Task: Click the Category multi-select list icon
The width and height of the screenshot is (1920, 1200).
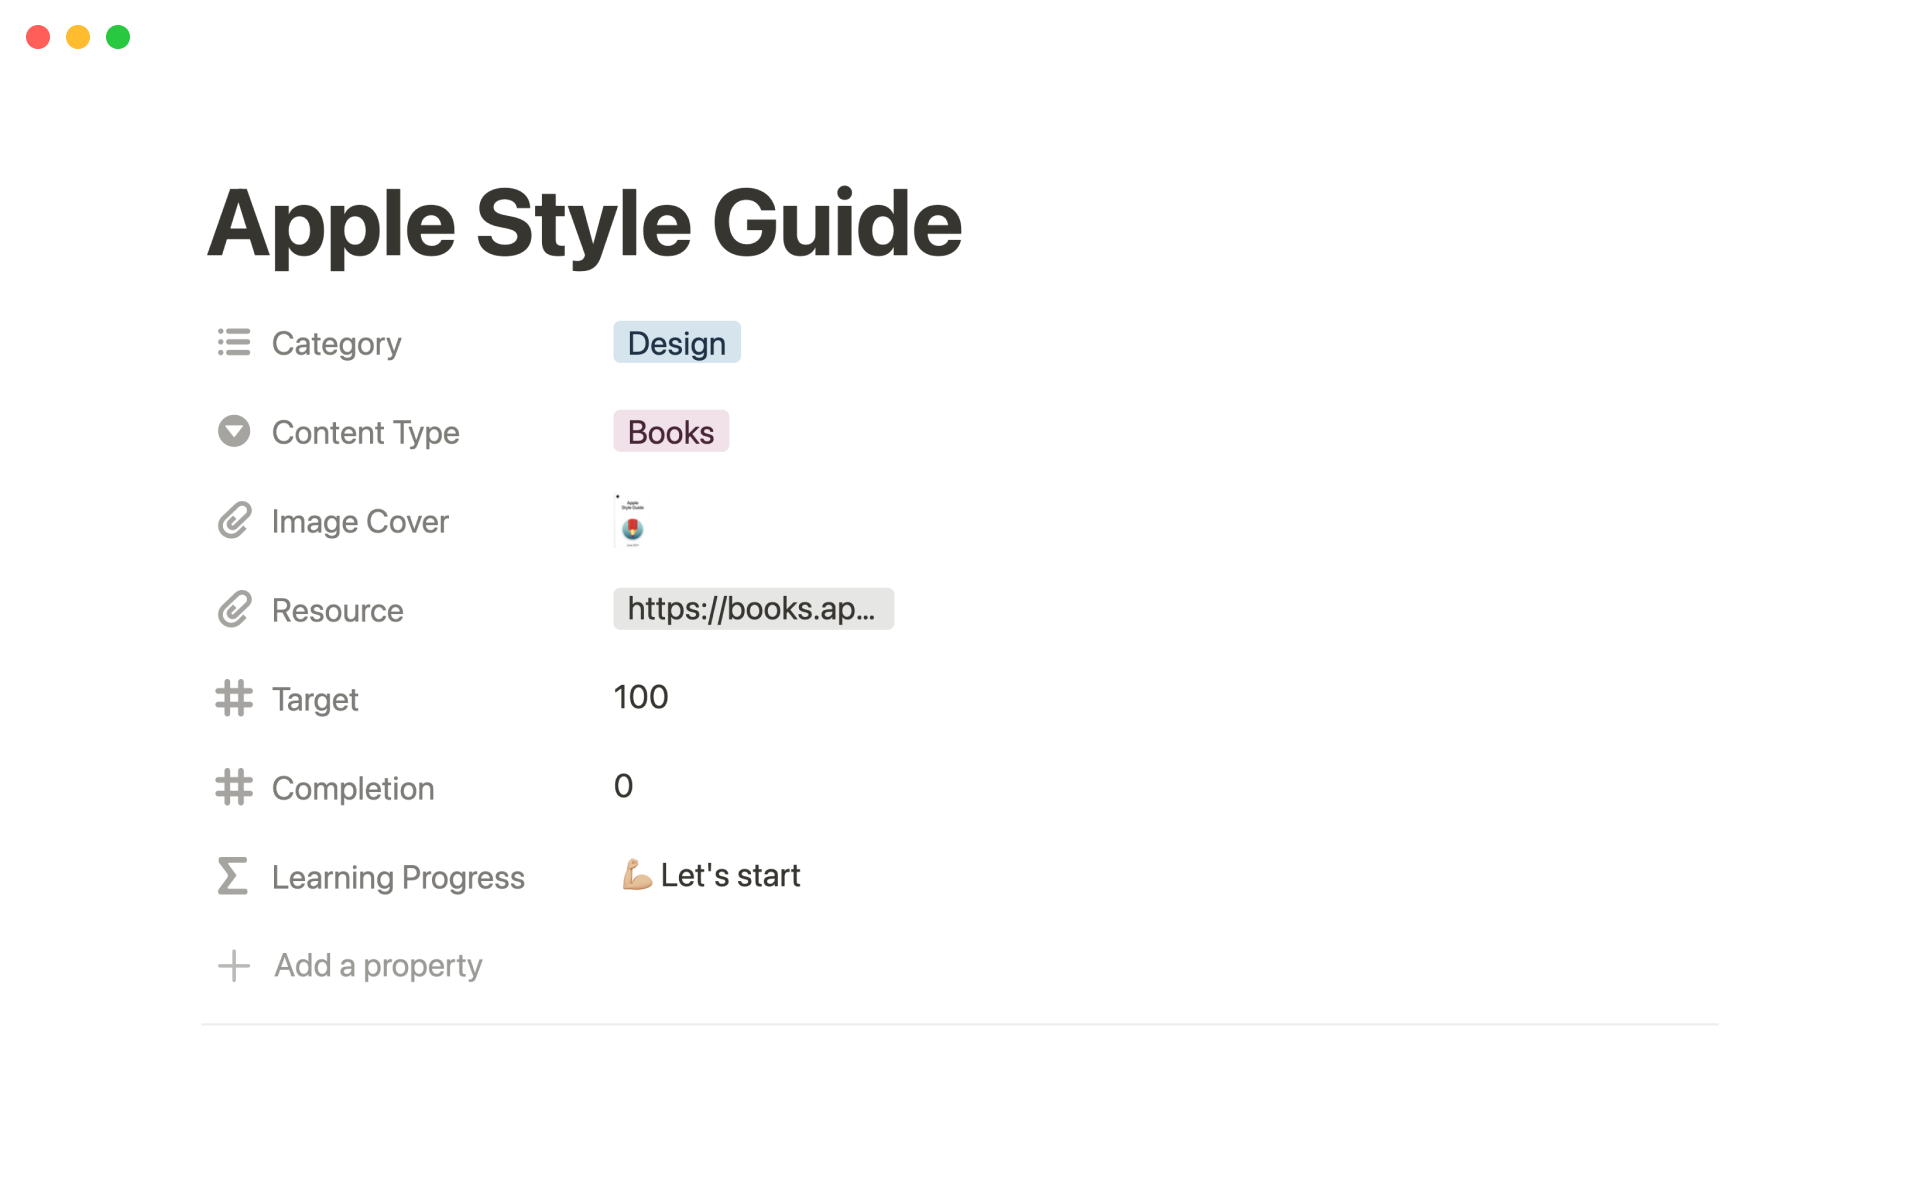Action: point(234,343)
